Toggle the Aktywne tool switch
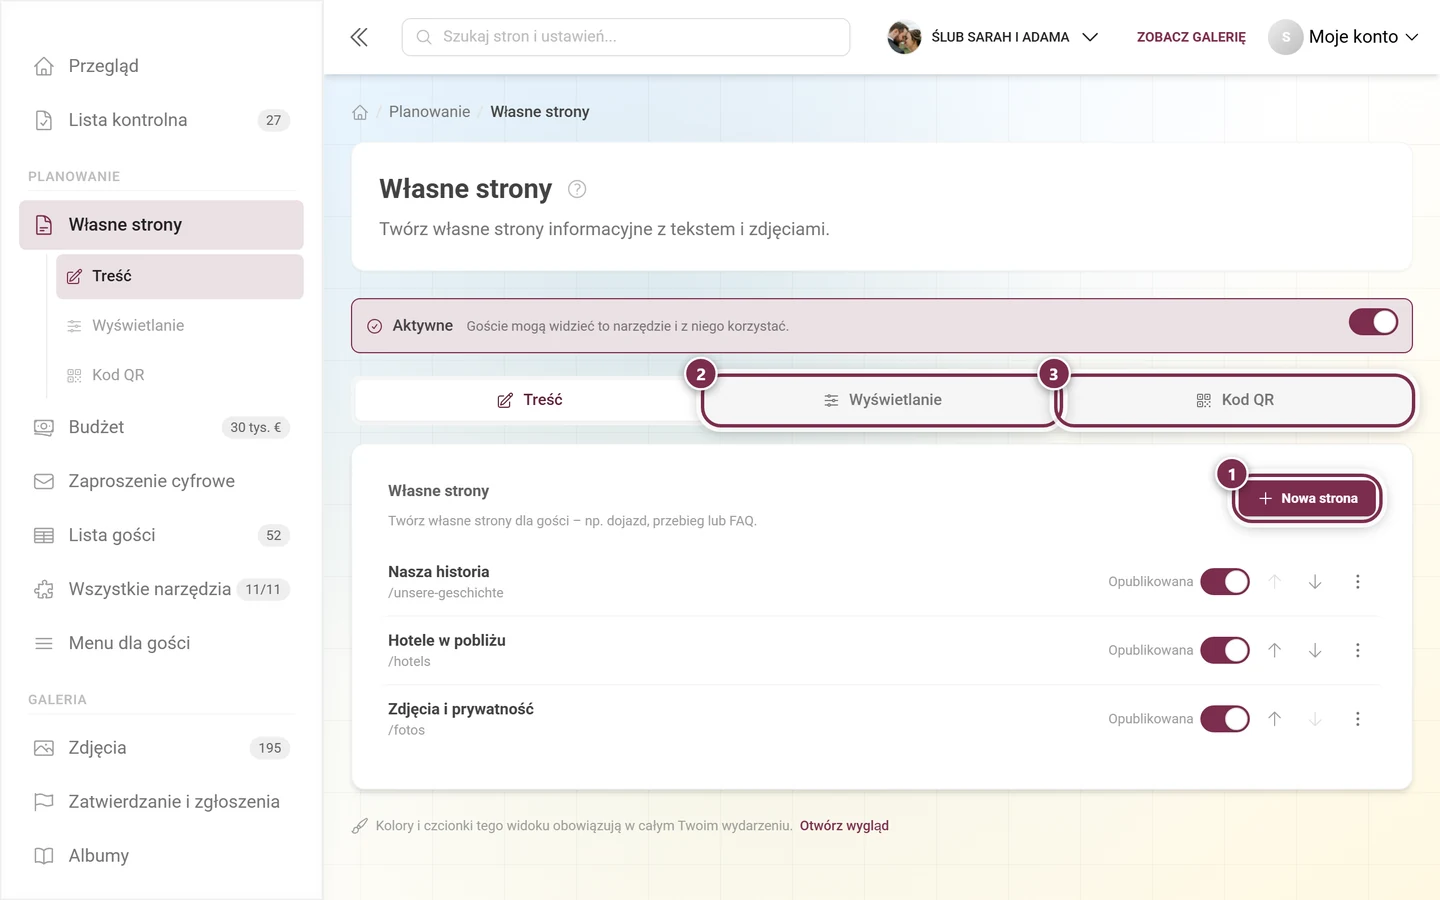1440x900 pixels. point(1373,322)
